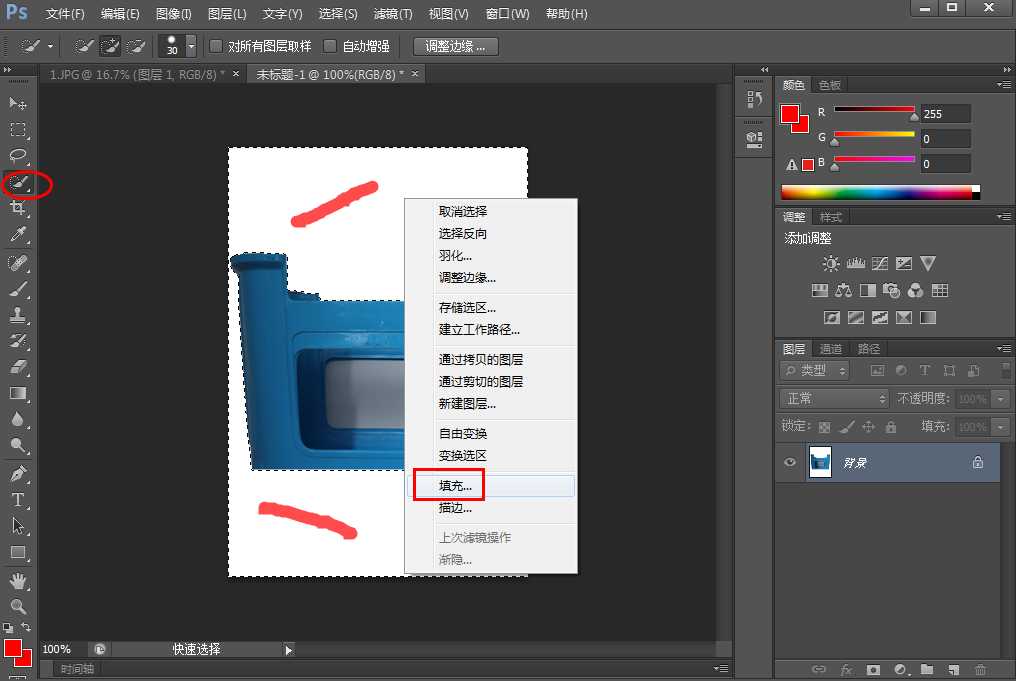Viewport: 1016px width, 681px height.
Task: Open the layer filter type dropdown
Action: [x=814, y=371]
